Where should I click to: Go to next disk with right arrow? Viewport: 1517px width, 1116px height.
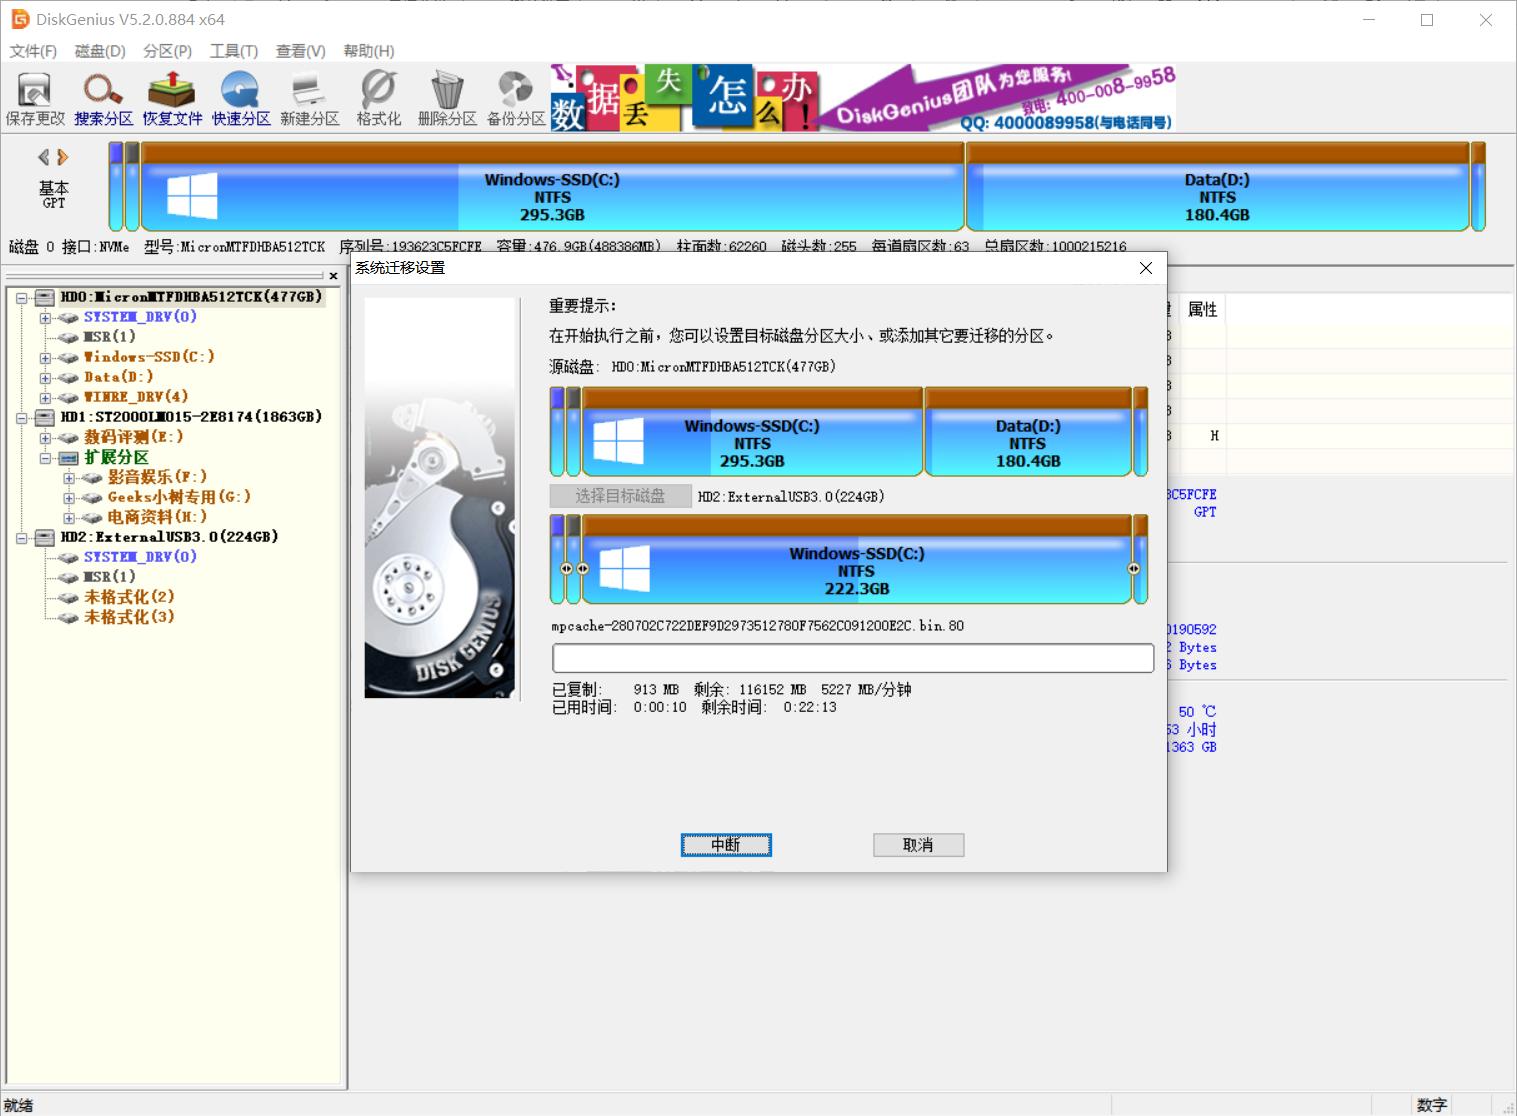63,157
